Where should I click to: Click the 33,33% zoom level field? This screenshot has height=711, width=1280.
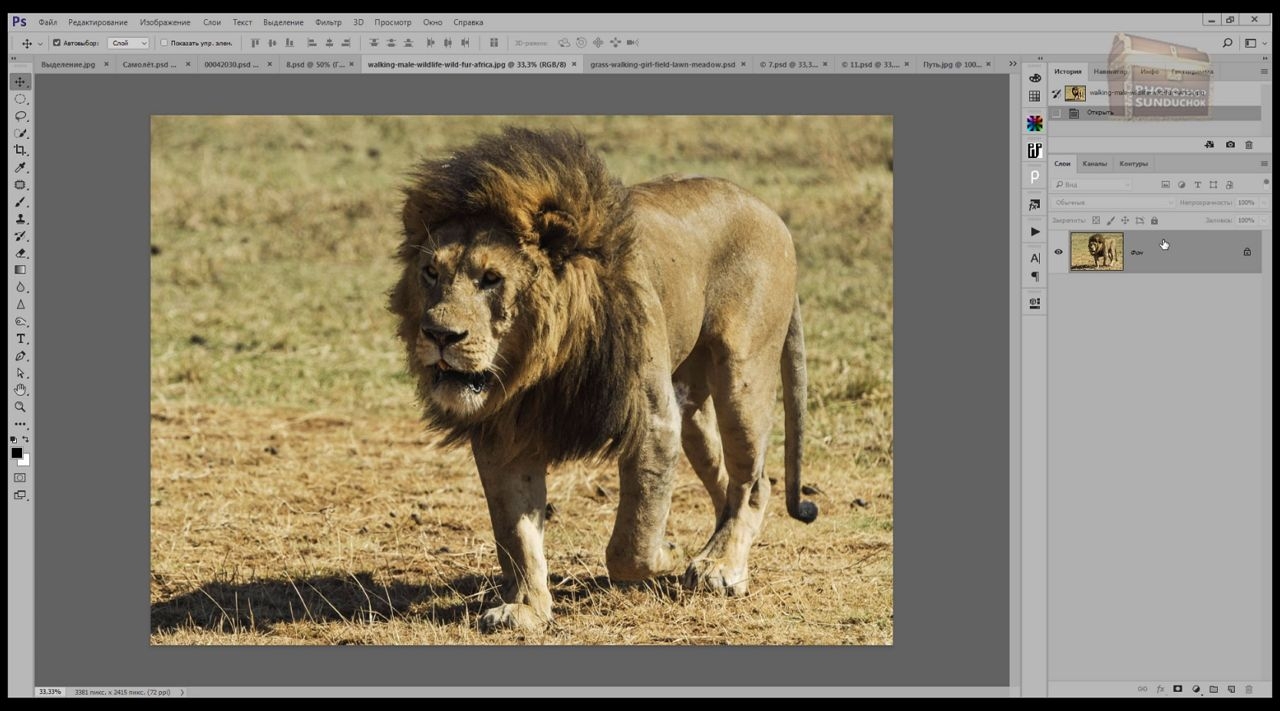click(x=50, y=692)
